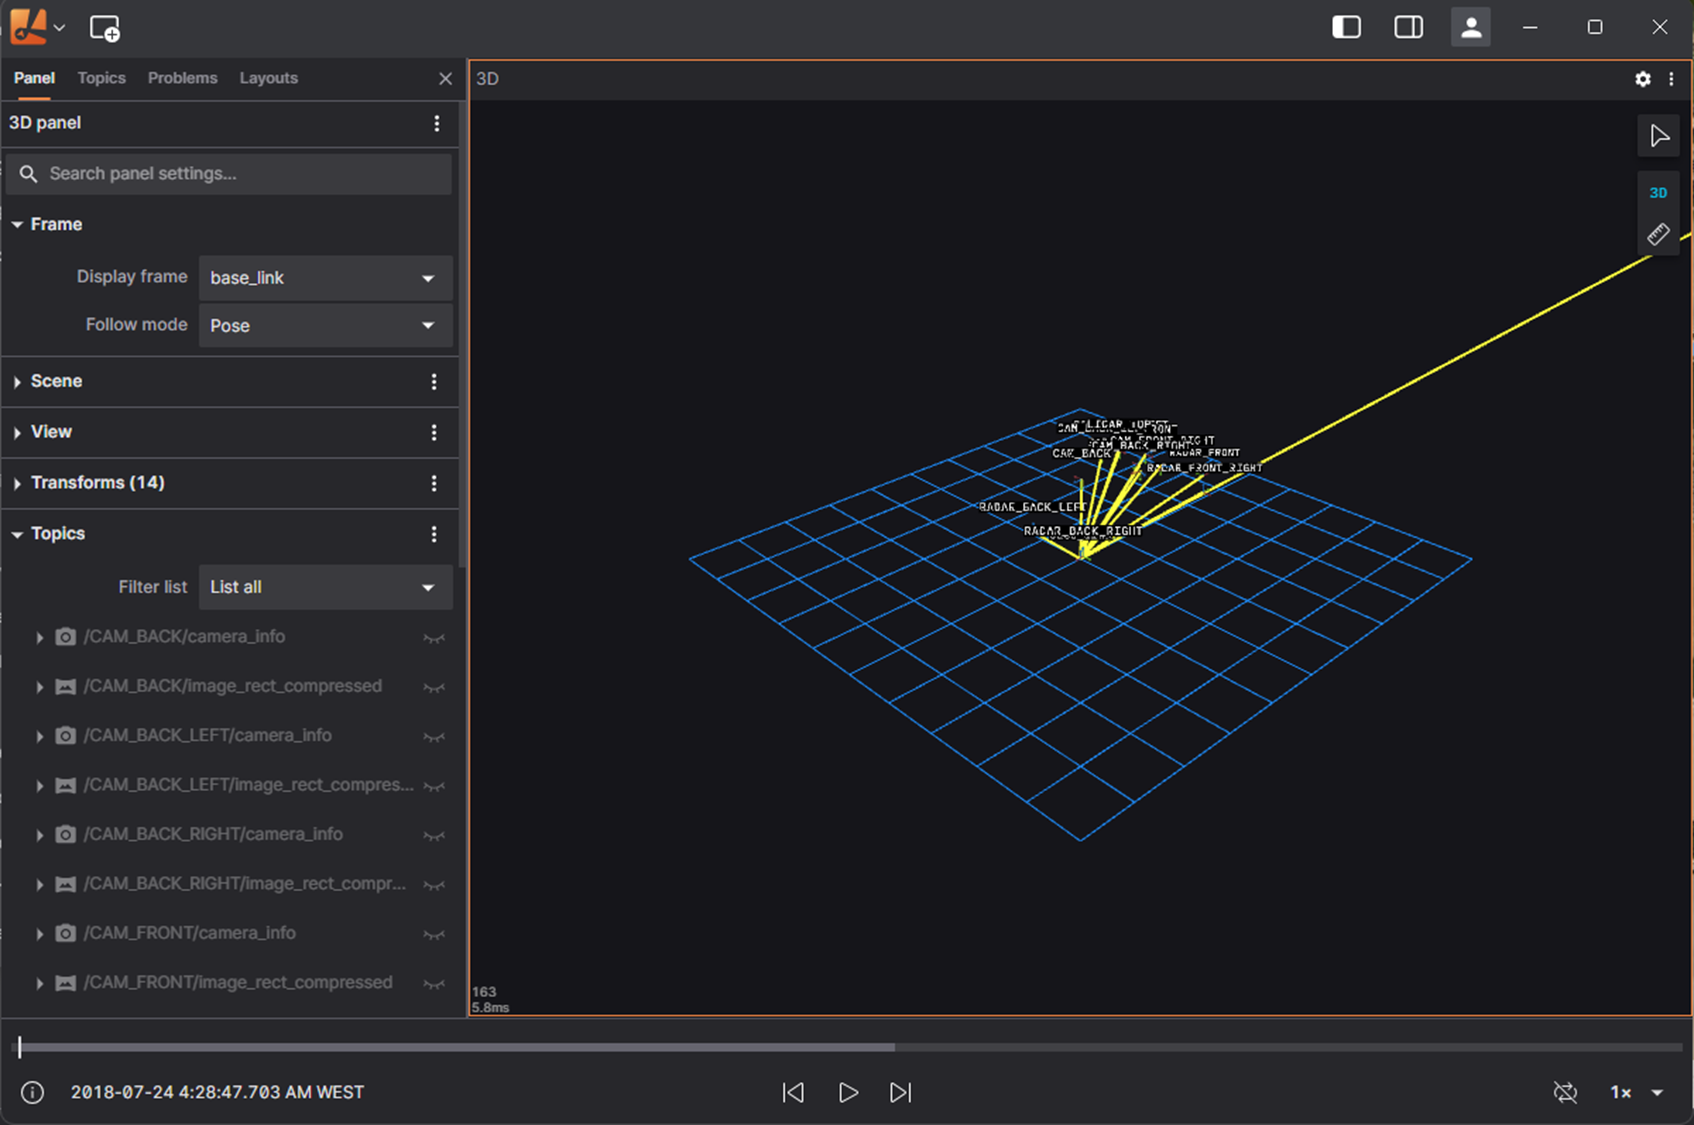
Task: Open Scene section more options
Action: pyautogui.click(x=434, y=382)
